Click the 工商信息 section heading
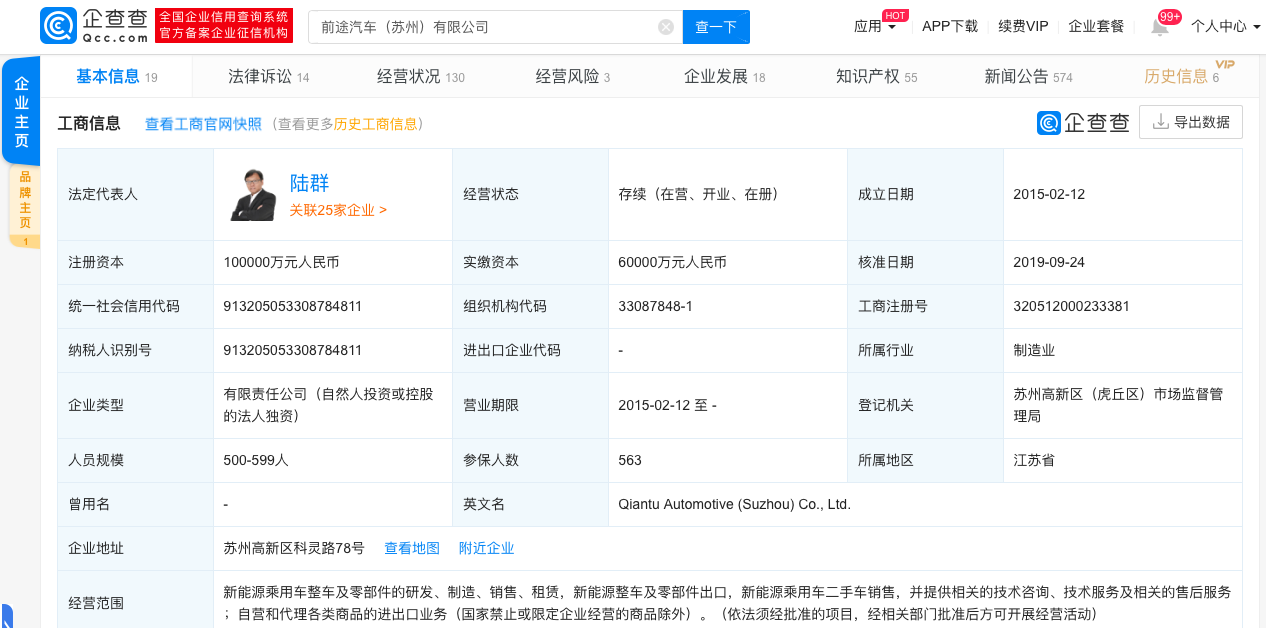 click(x=89, y=123)
